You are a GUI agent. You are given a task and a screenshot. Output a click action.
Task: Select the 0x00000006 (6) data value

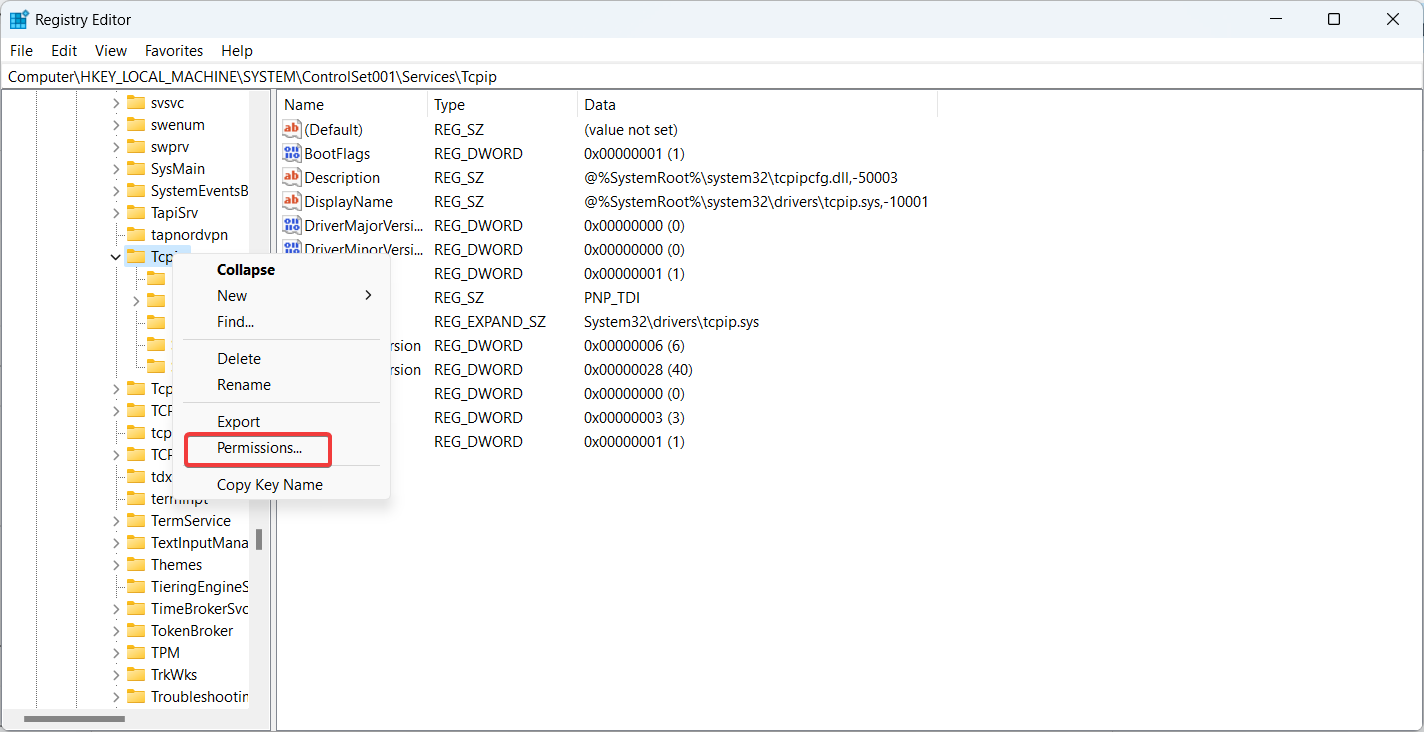pyautogui.click(x=634, y=345)
